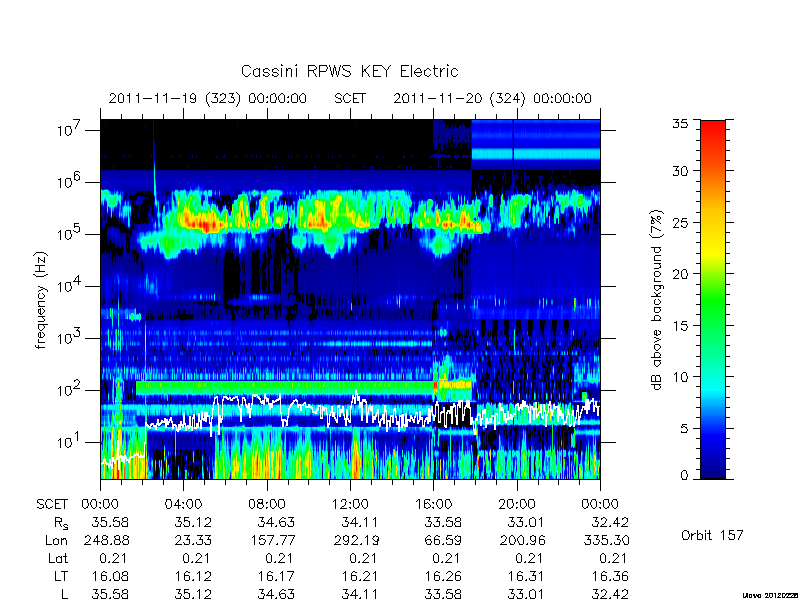The width and height of the screenshot is (800, 600).
Task: Click the '15' colorbar tick label
Action: point(683,326)
